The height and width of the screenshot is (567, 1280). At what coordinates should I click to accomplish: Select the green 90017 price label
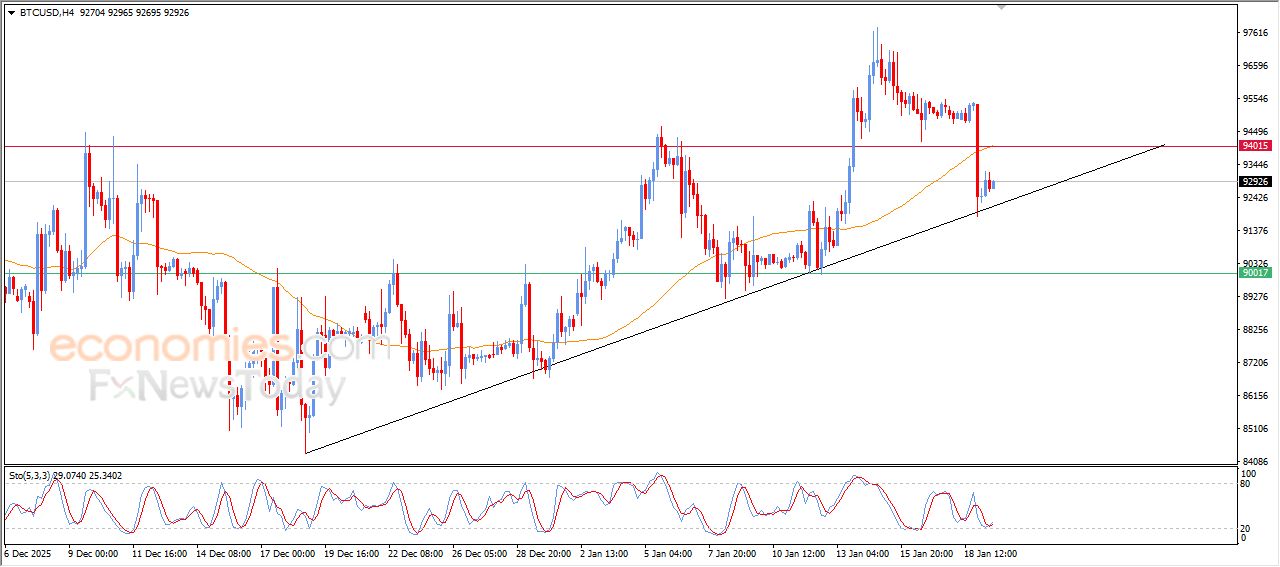point(1254,273)
